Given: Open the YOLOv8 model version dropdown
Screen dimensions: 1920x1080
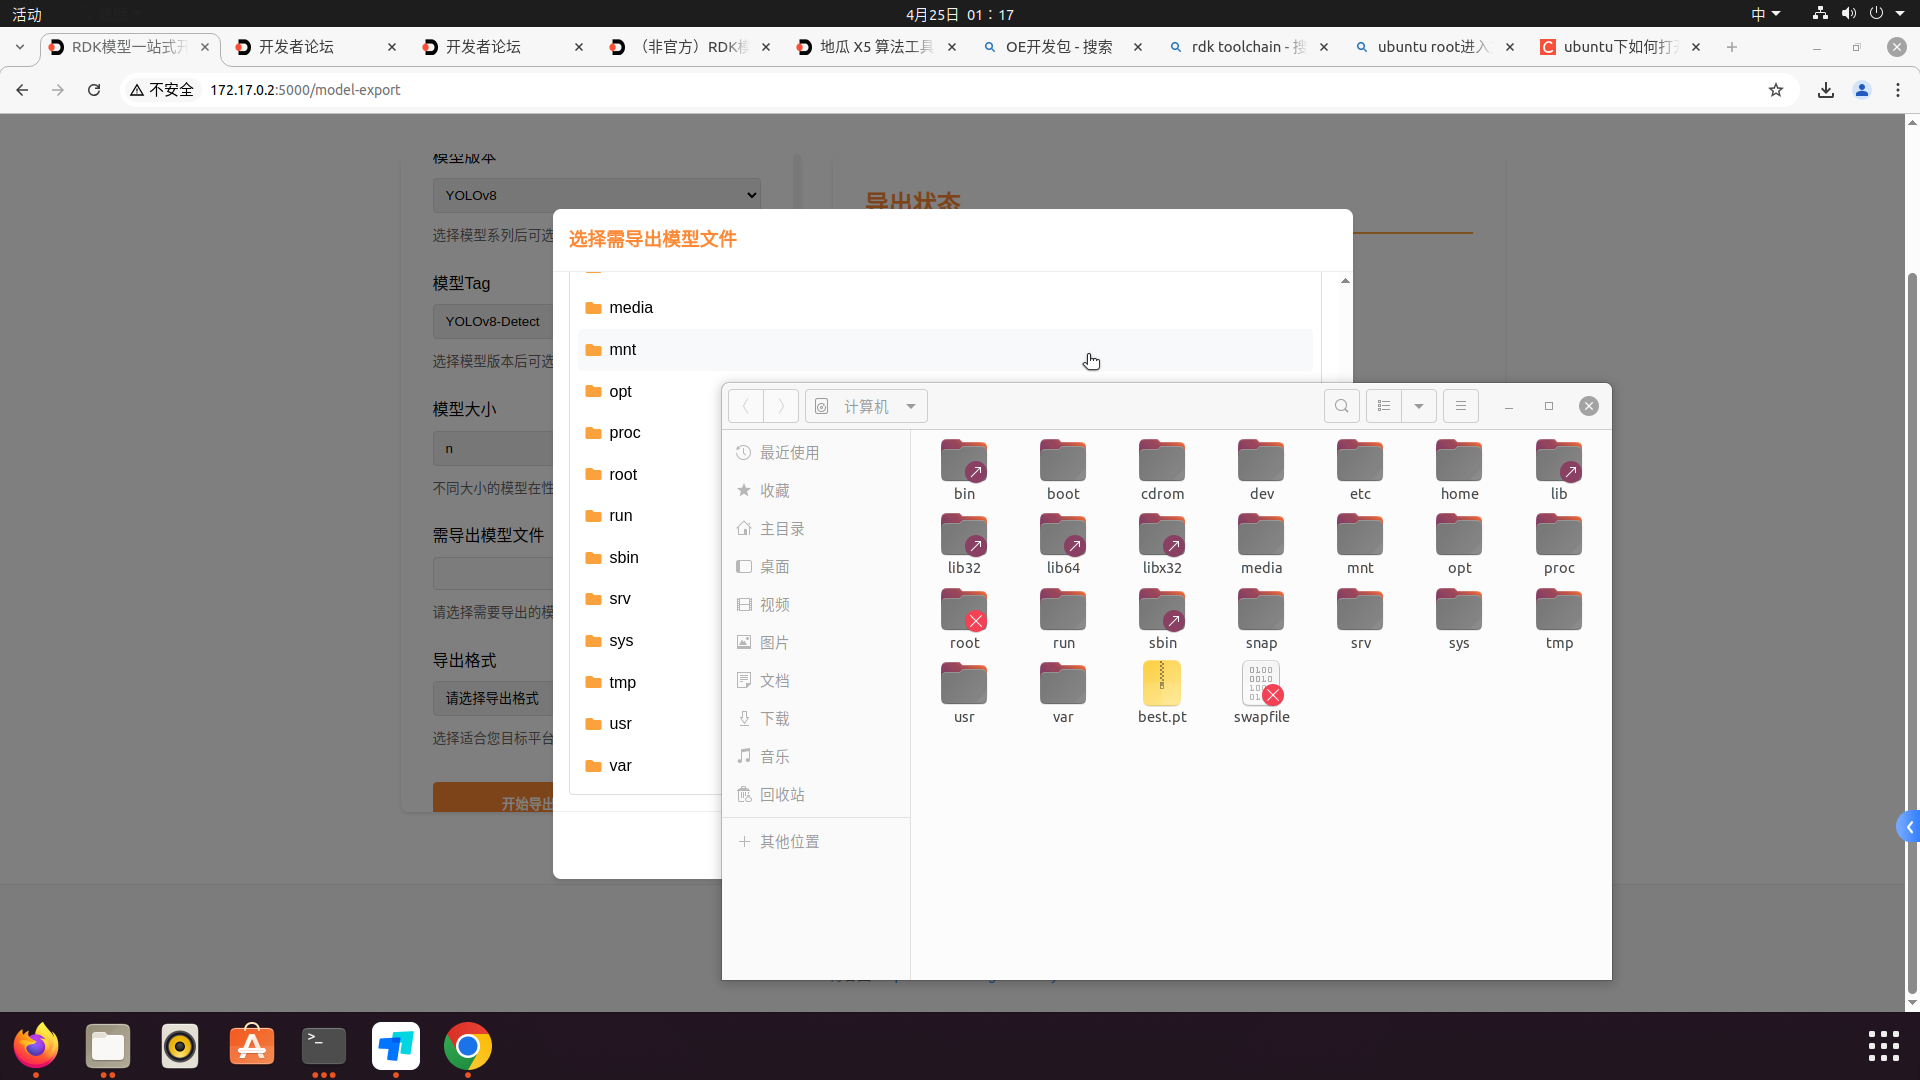Looking at the screenshot, I should (x=597, y=195).
